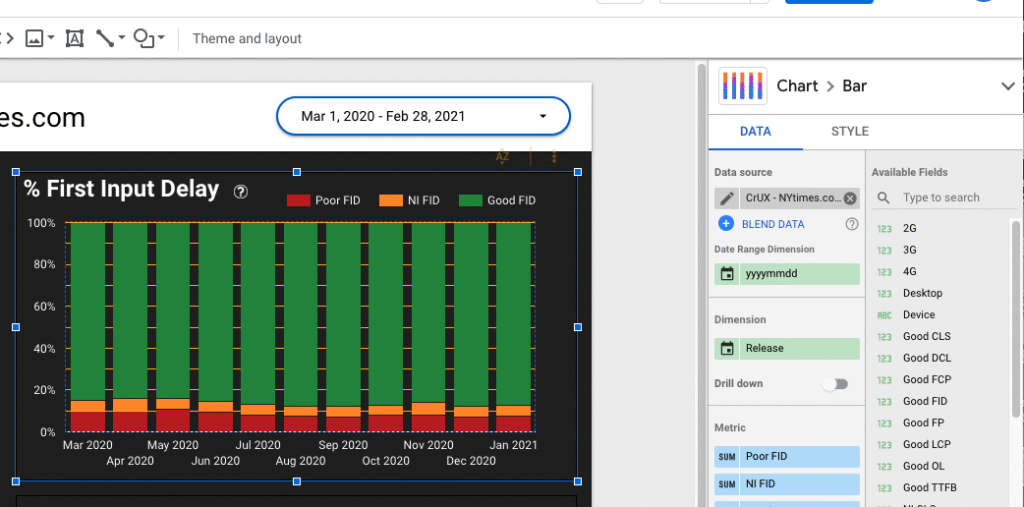Click the NI FID orange legend swatch
This screenshot has width=1024, height=507.
coord(391,201)
